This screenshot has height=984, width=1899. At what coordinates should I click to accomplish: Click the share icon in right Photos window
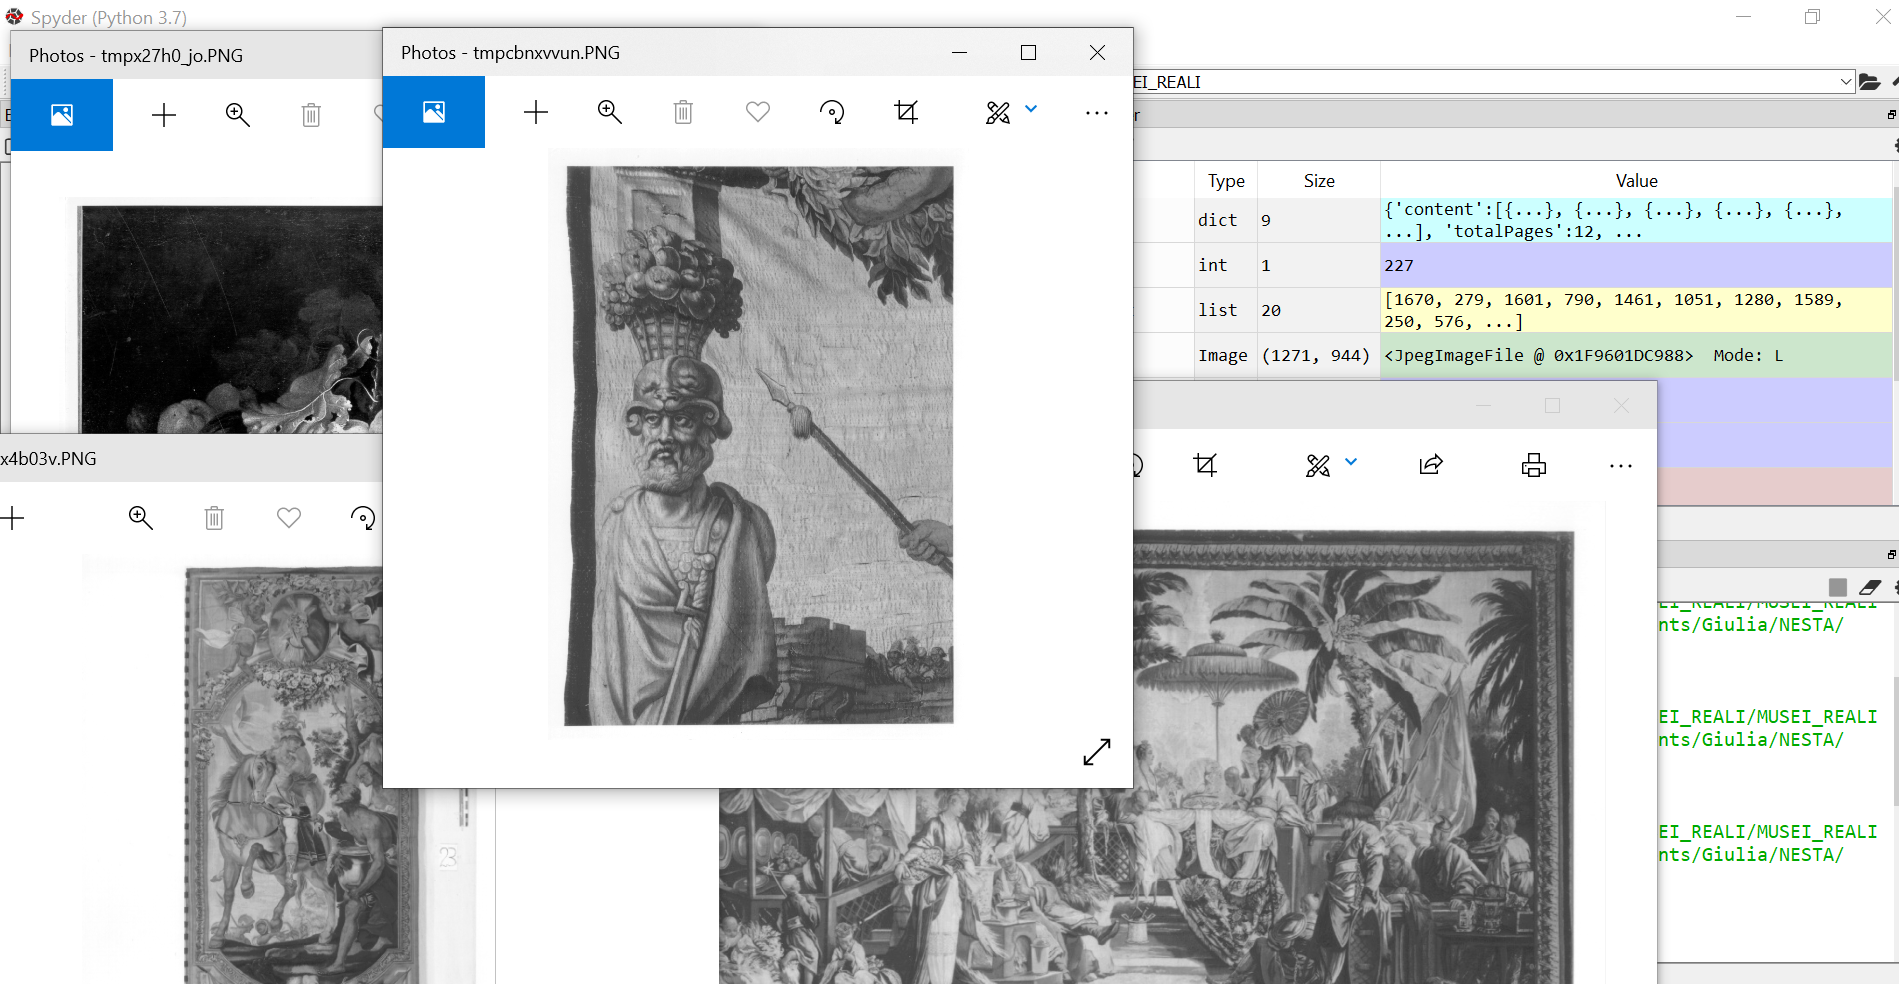pyautogui.click(x=1431, y=465)
